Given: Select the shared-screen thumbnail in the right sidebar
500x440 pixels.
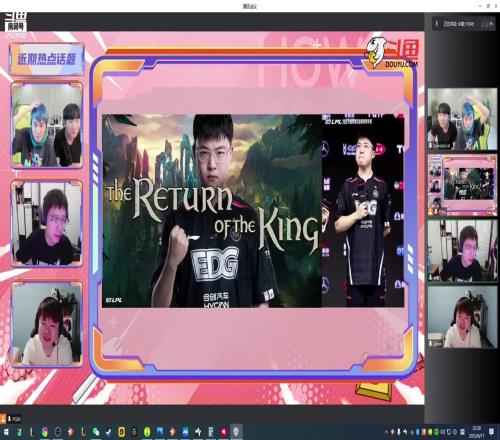Looking at the screenshot, I should tap(462, 185).
